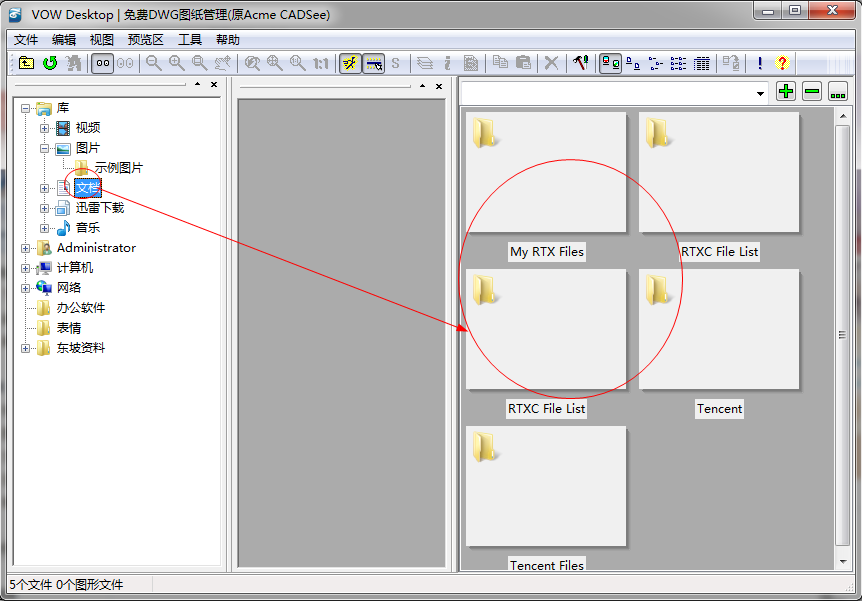Click the zoom previous magnifier icon
The image size is (862, 601).
(252, 63)
